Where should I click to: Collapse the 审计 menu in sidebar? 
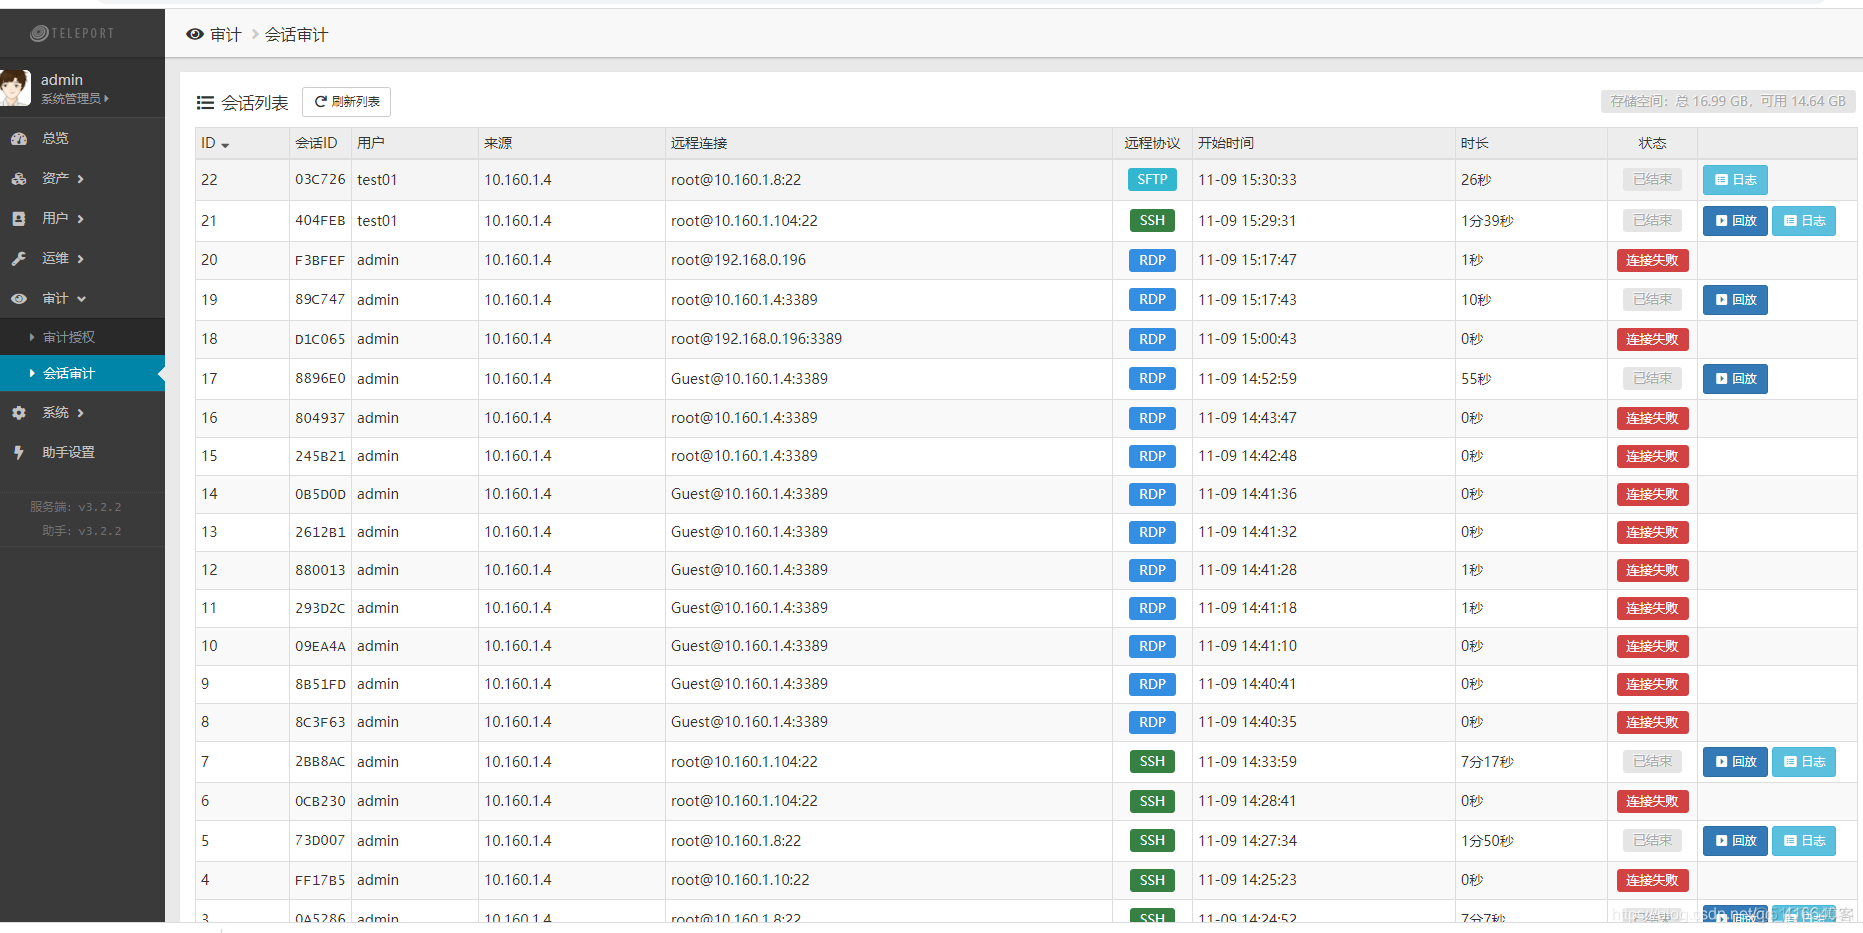pos(64,298)
